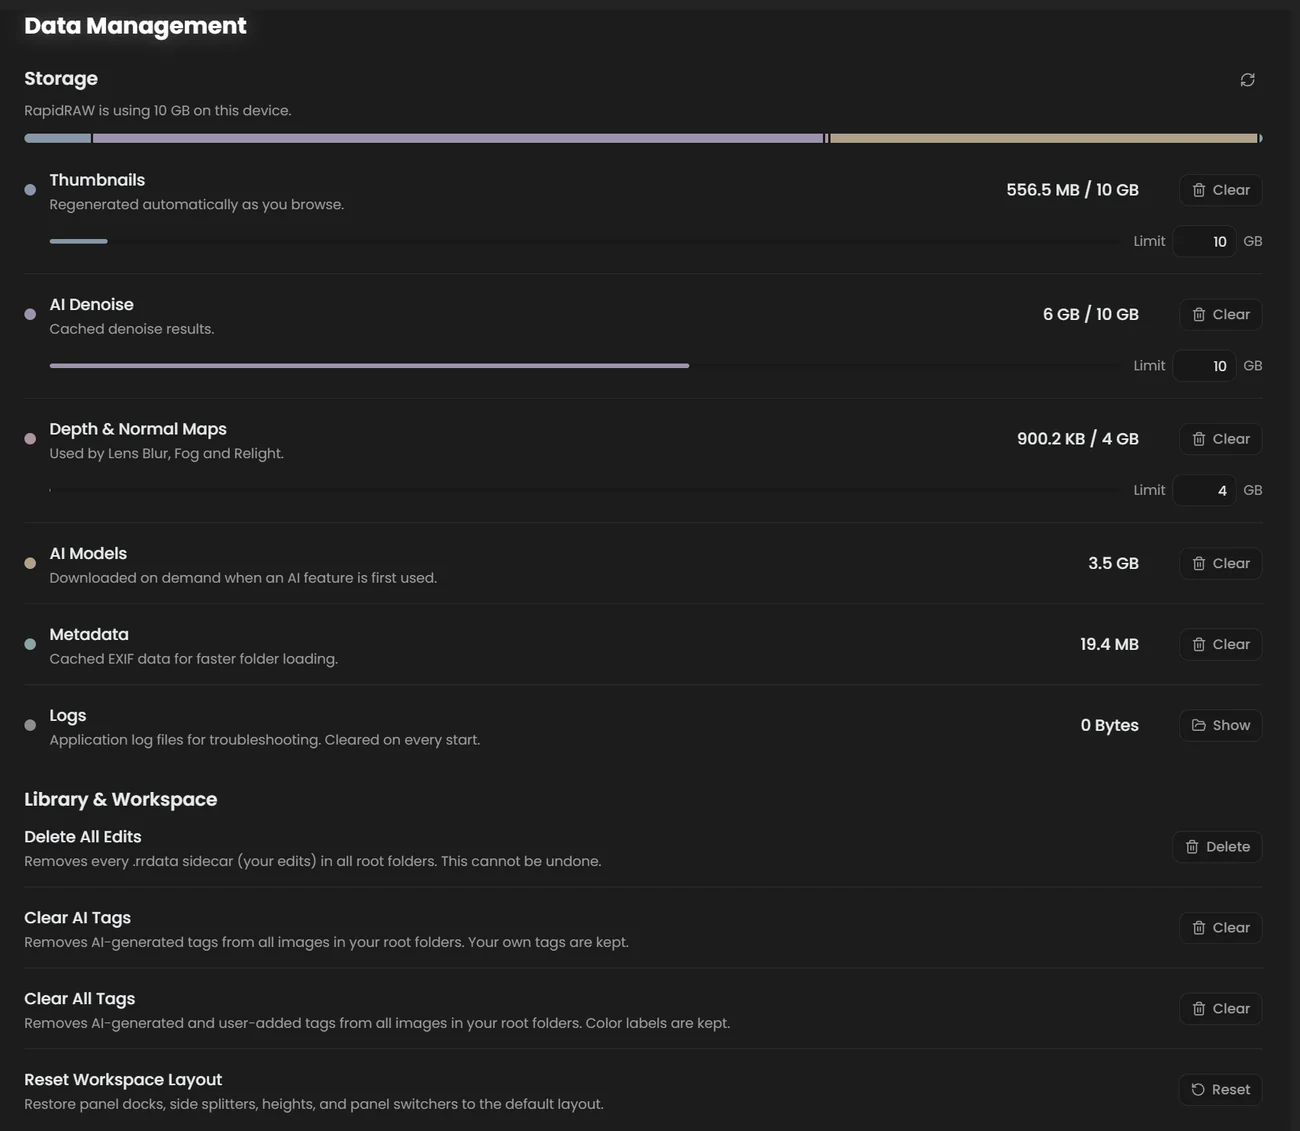Edit Depth & Normal Maps limit field
The width and height of the screenshot is (1300, 1131).
click(1204, 490)
